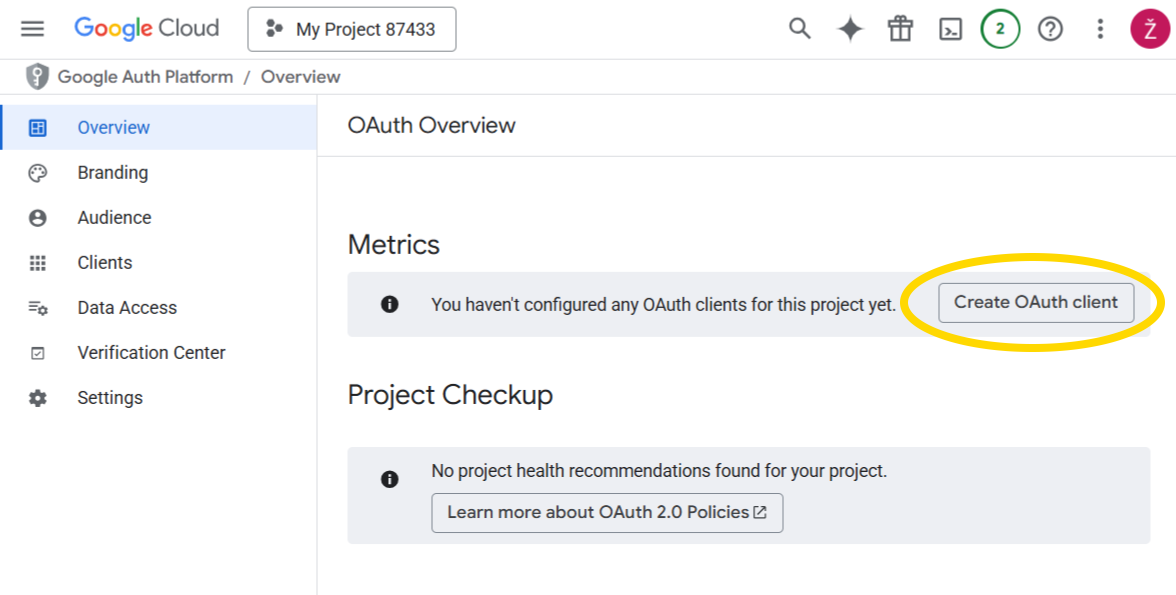
Task: Select the Data Access sidebar icon
Action: point(37,307)
